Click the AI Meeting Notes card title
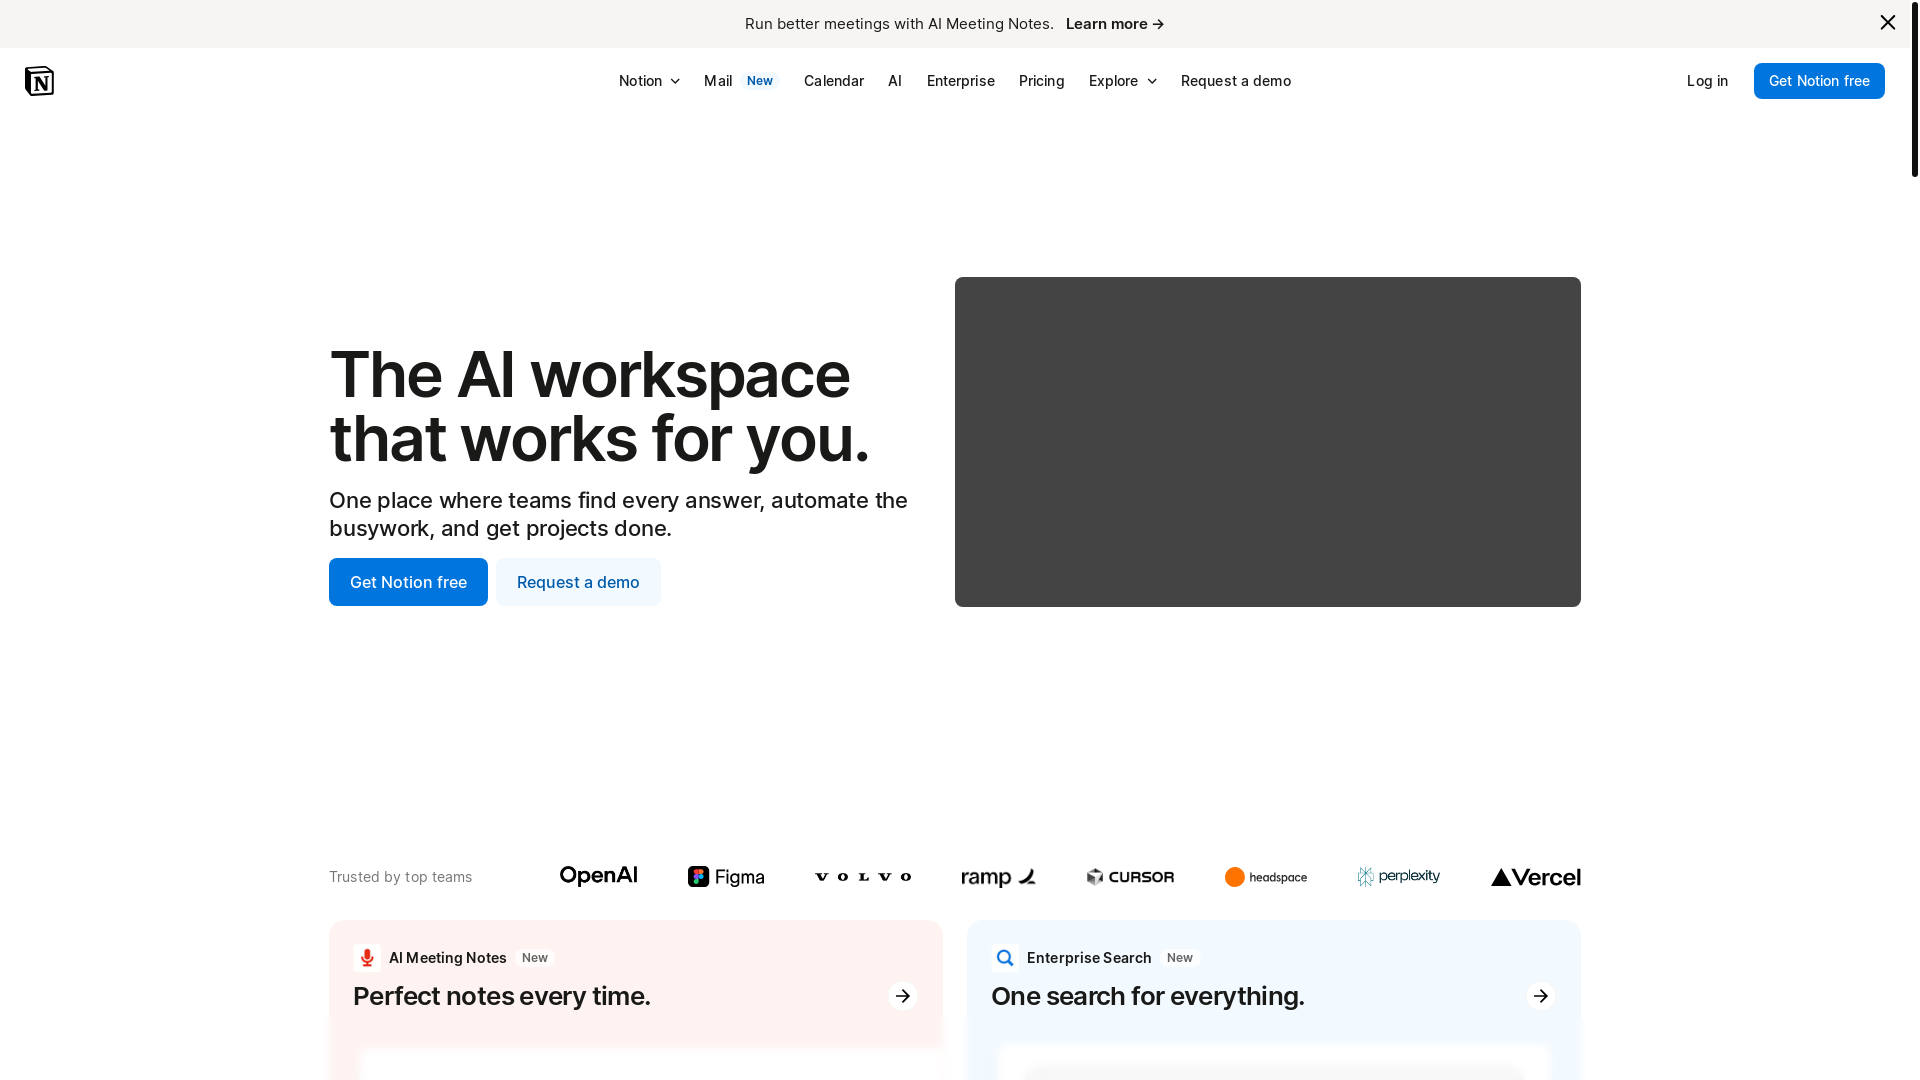The width and height of the screenshot is (1920, 1080). (448, 958)
